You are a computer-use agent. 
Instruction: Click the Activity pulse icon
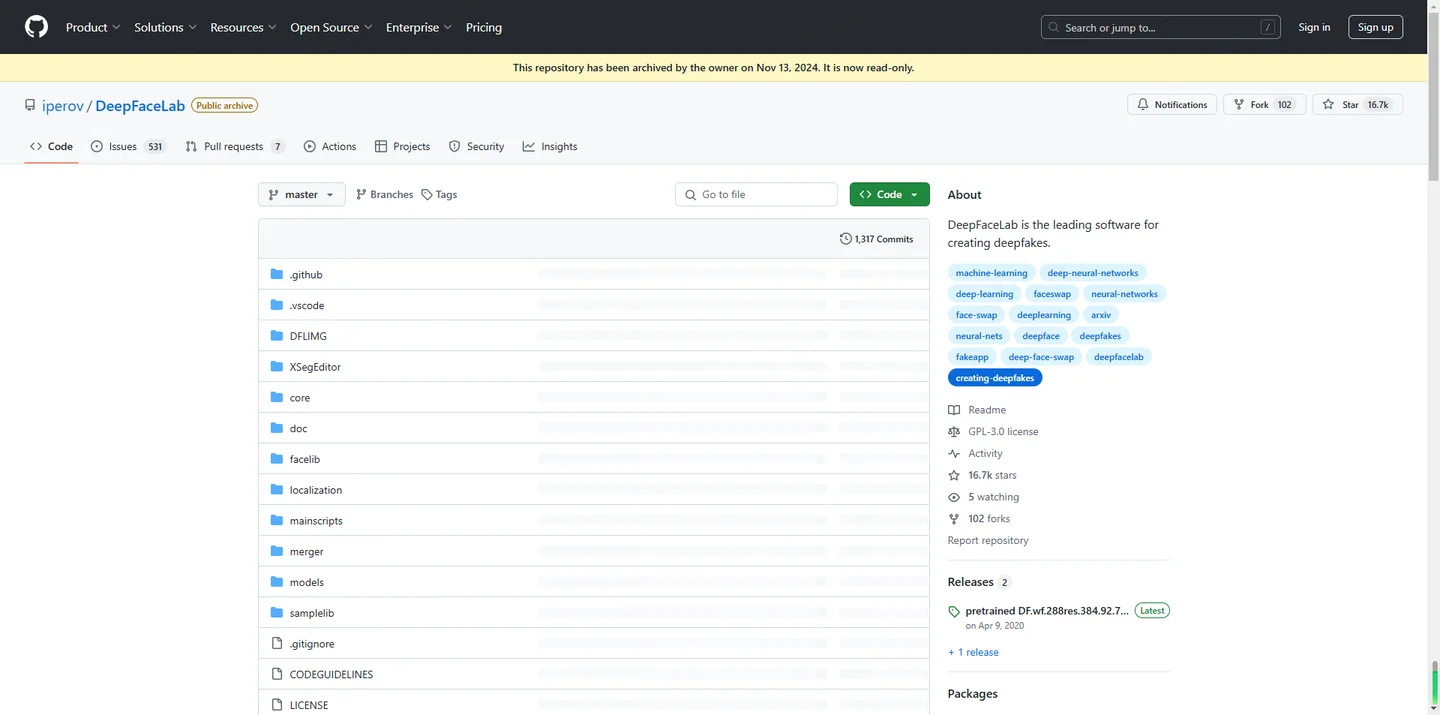(954, 454)
